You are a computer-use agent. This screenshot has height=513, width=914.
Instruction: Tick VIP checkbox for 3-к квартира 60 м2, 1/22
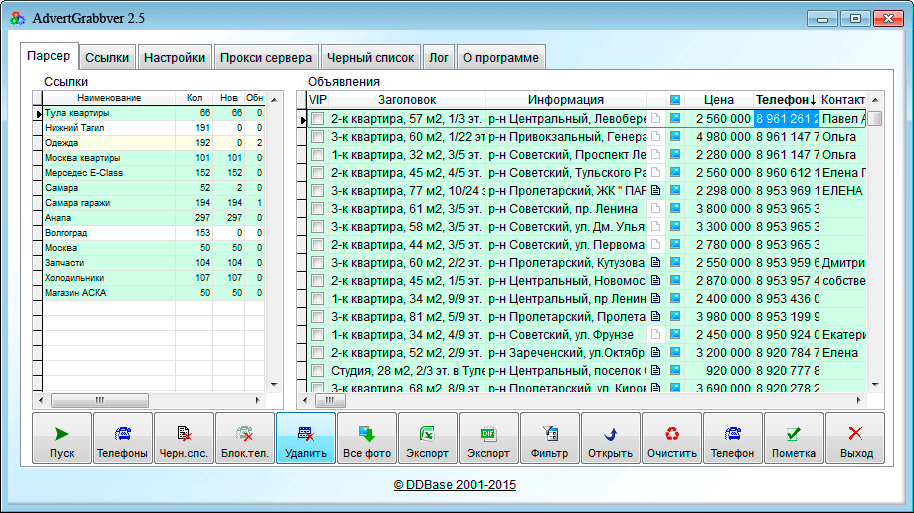(x=318, y=137)
